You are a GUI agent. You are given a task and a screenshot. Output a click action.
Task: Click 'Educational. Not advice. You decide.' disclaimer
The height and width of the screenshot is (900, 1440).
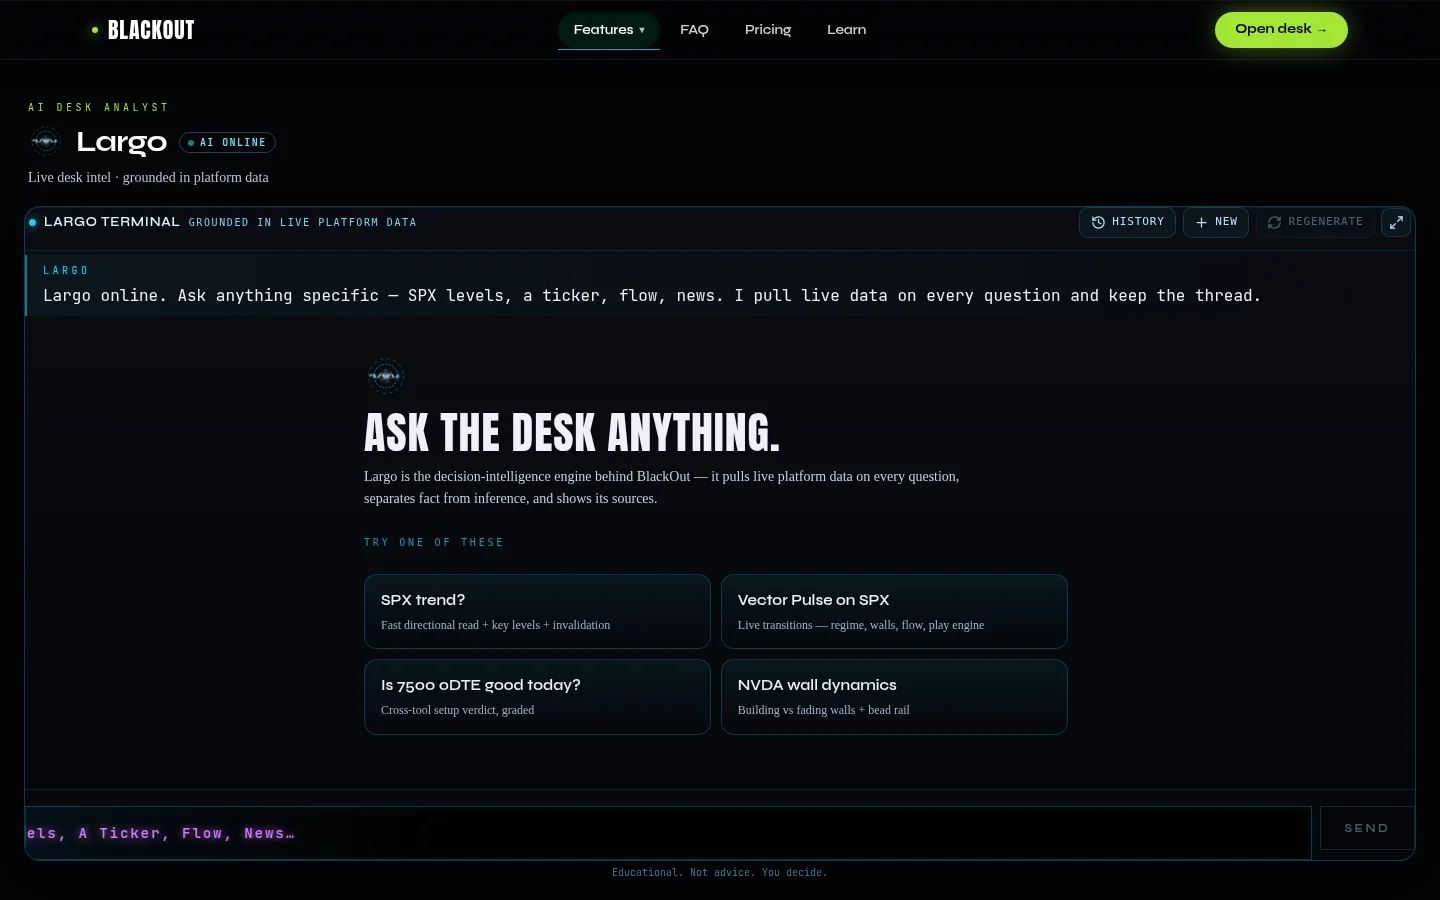720,873
